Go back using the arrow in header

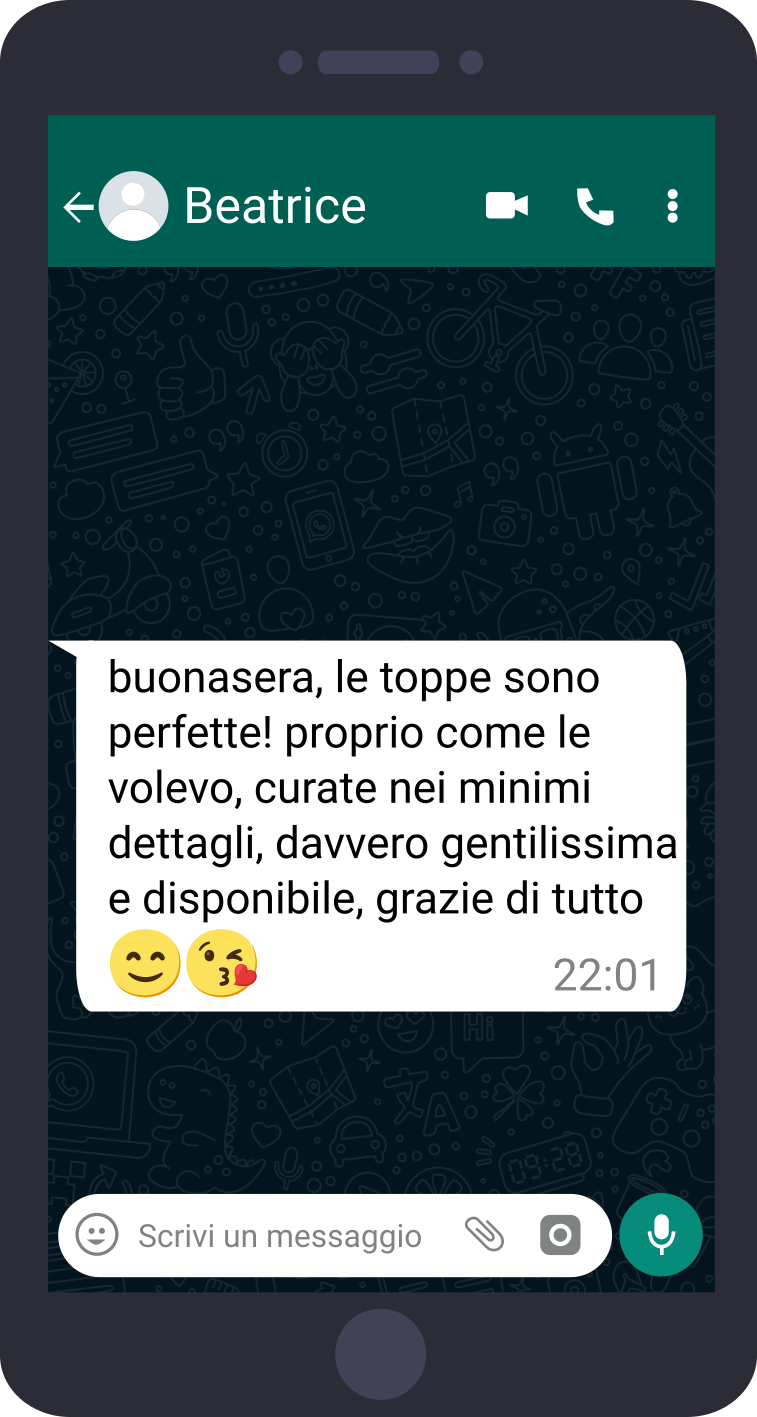78,207
